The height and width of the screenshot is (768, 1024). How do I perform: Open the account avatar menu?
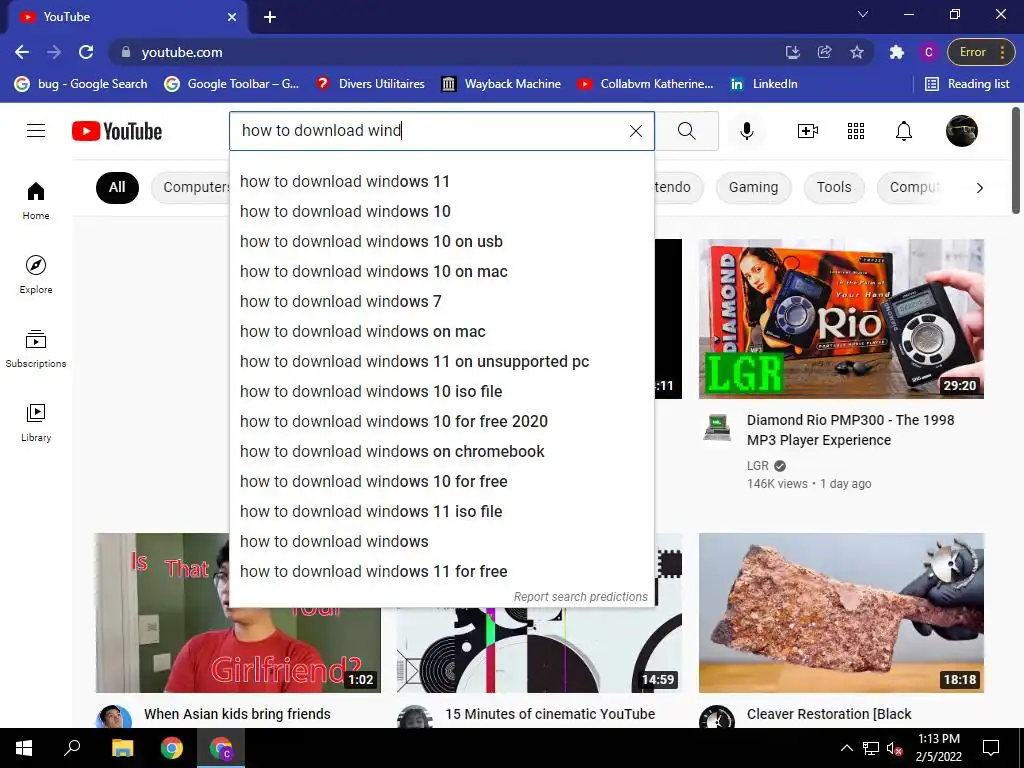pyautogui.click(x=961, y=131)
